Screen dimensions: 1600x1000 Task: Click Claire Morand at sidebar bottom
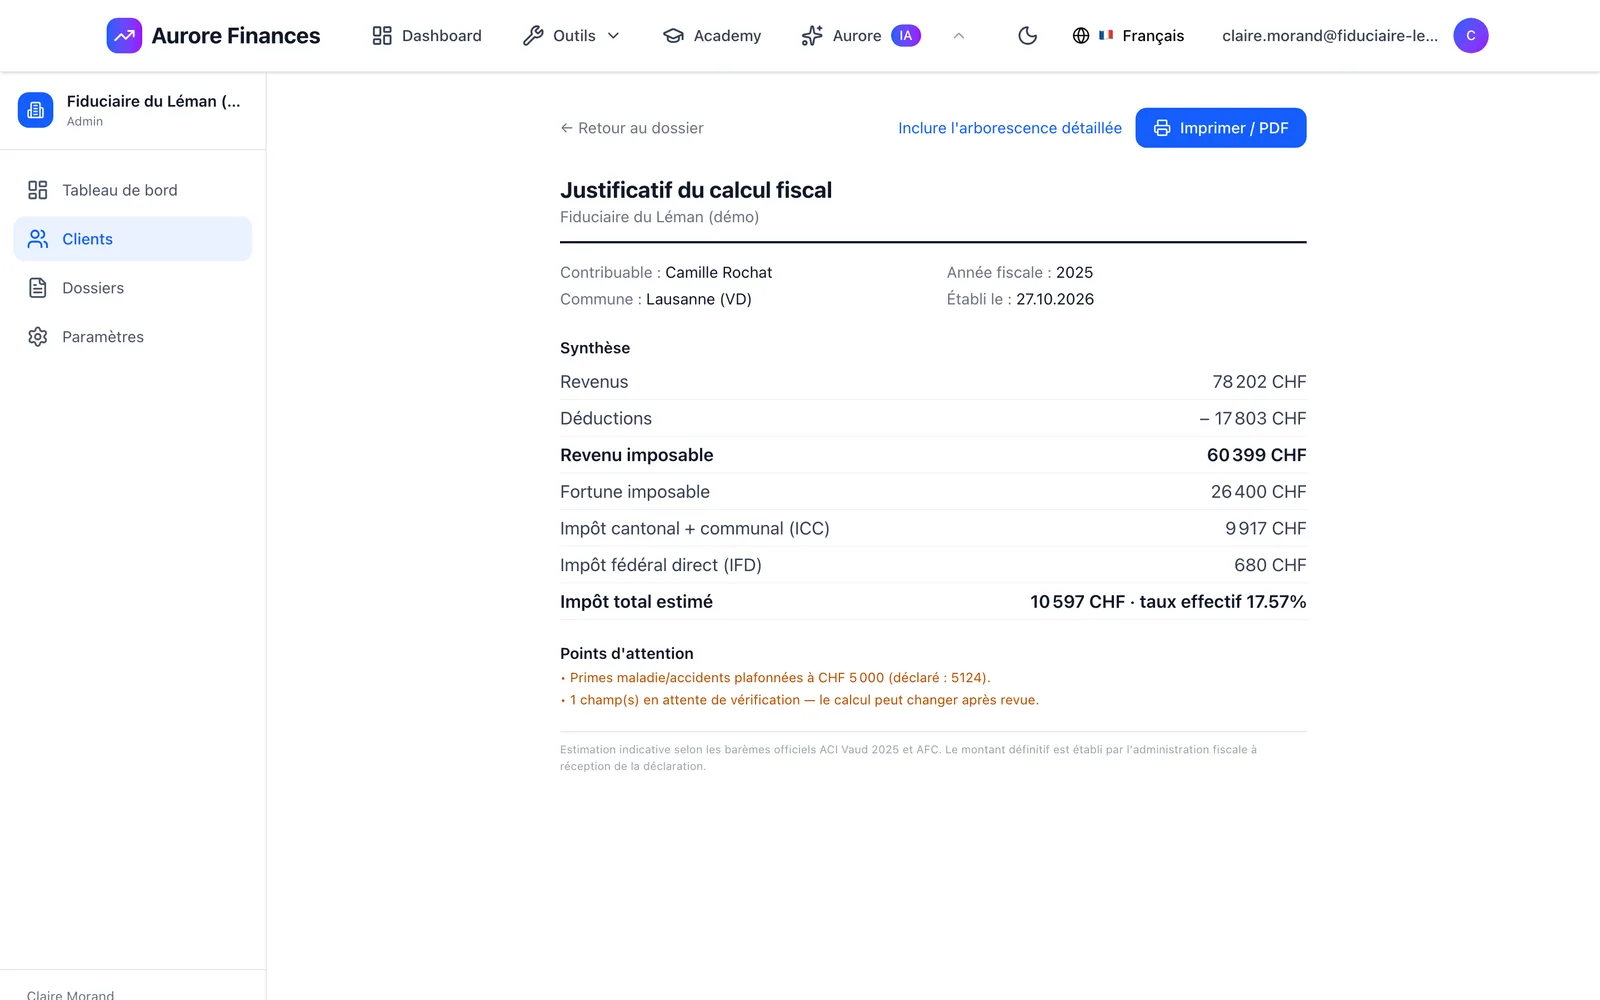(x=71, y=994)
